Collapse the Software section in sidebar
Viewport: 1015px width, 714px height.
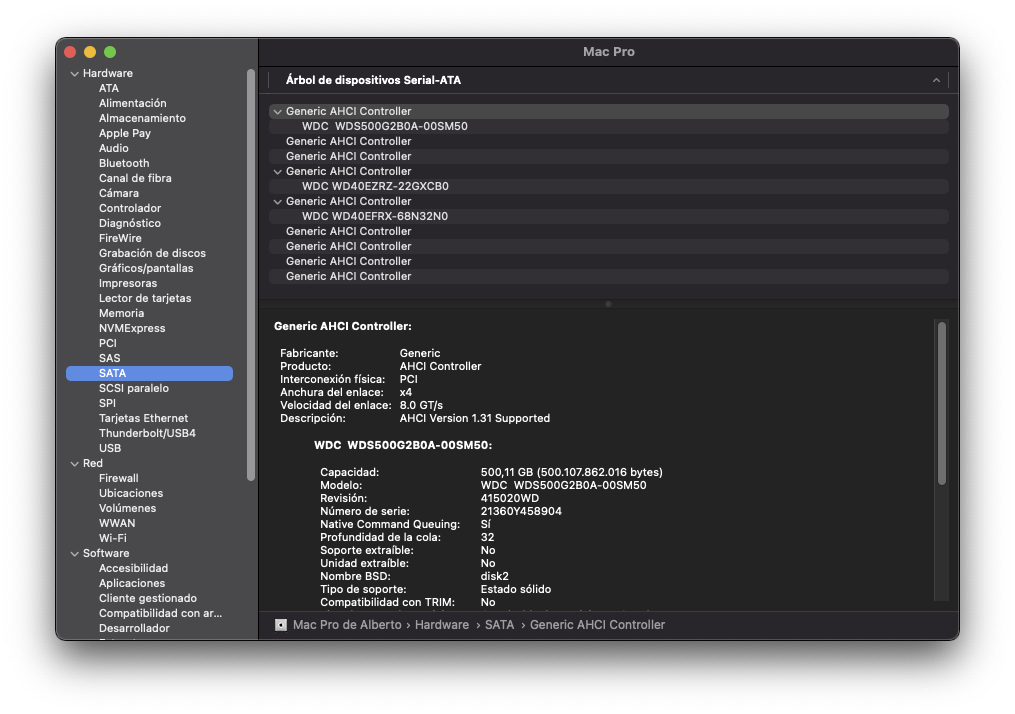[x=74, y=554]
